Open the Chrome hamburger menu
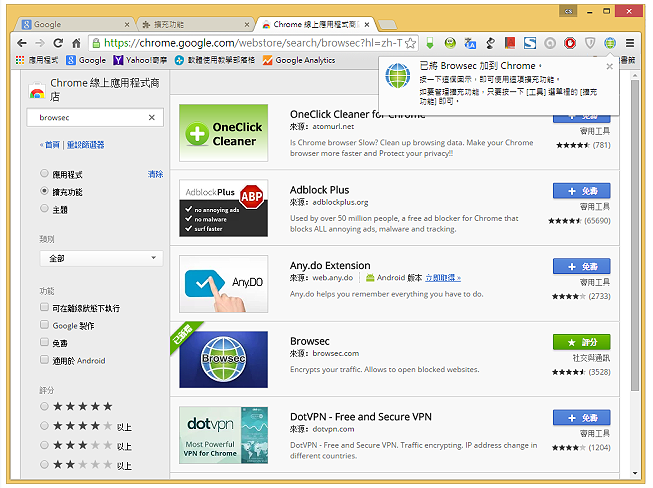The image size is (653, 488). click(x=630, y=43)
